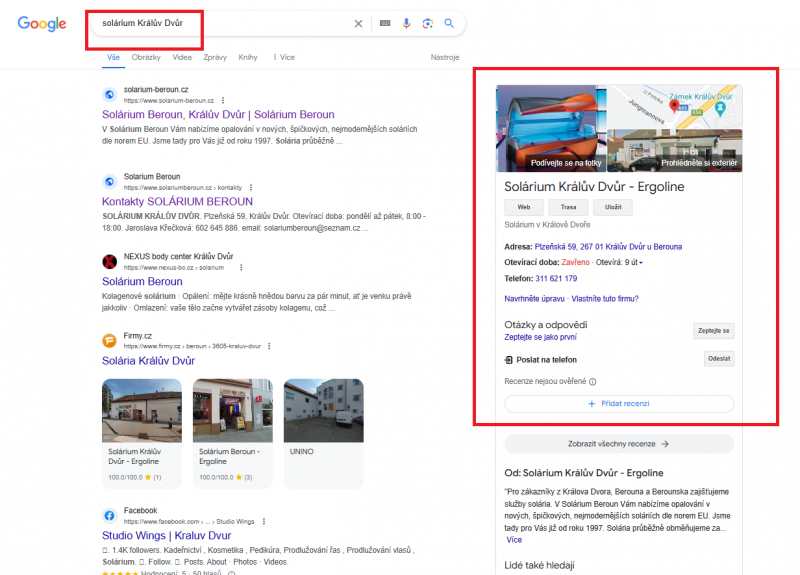Open the Nástroje search tools
The width and height of the screenshot is (800, 575).
tap(445, 57)
